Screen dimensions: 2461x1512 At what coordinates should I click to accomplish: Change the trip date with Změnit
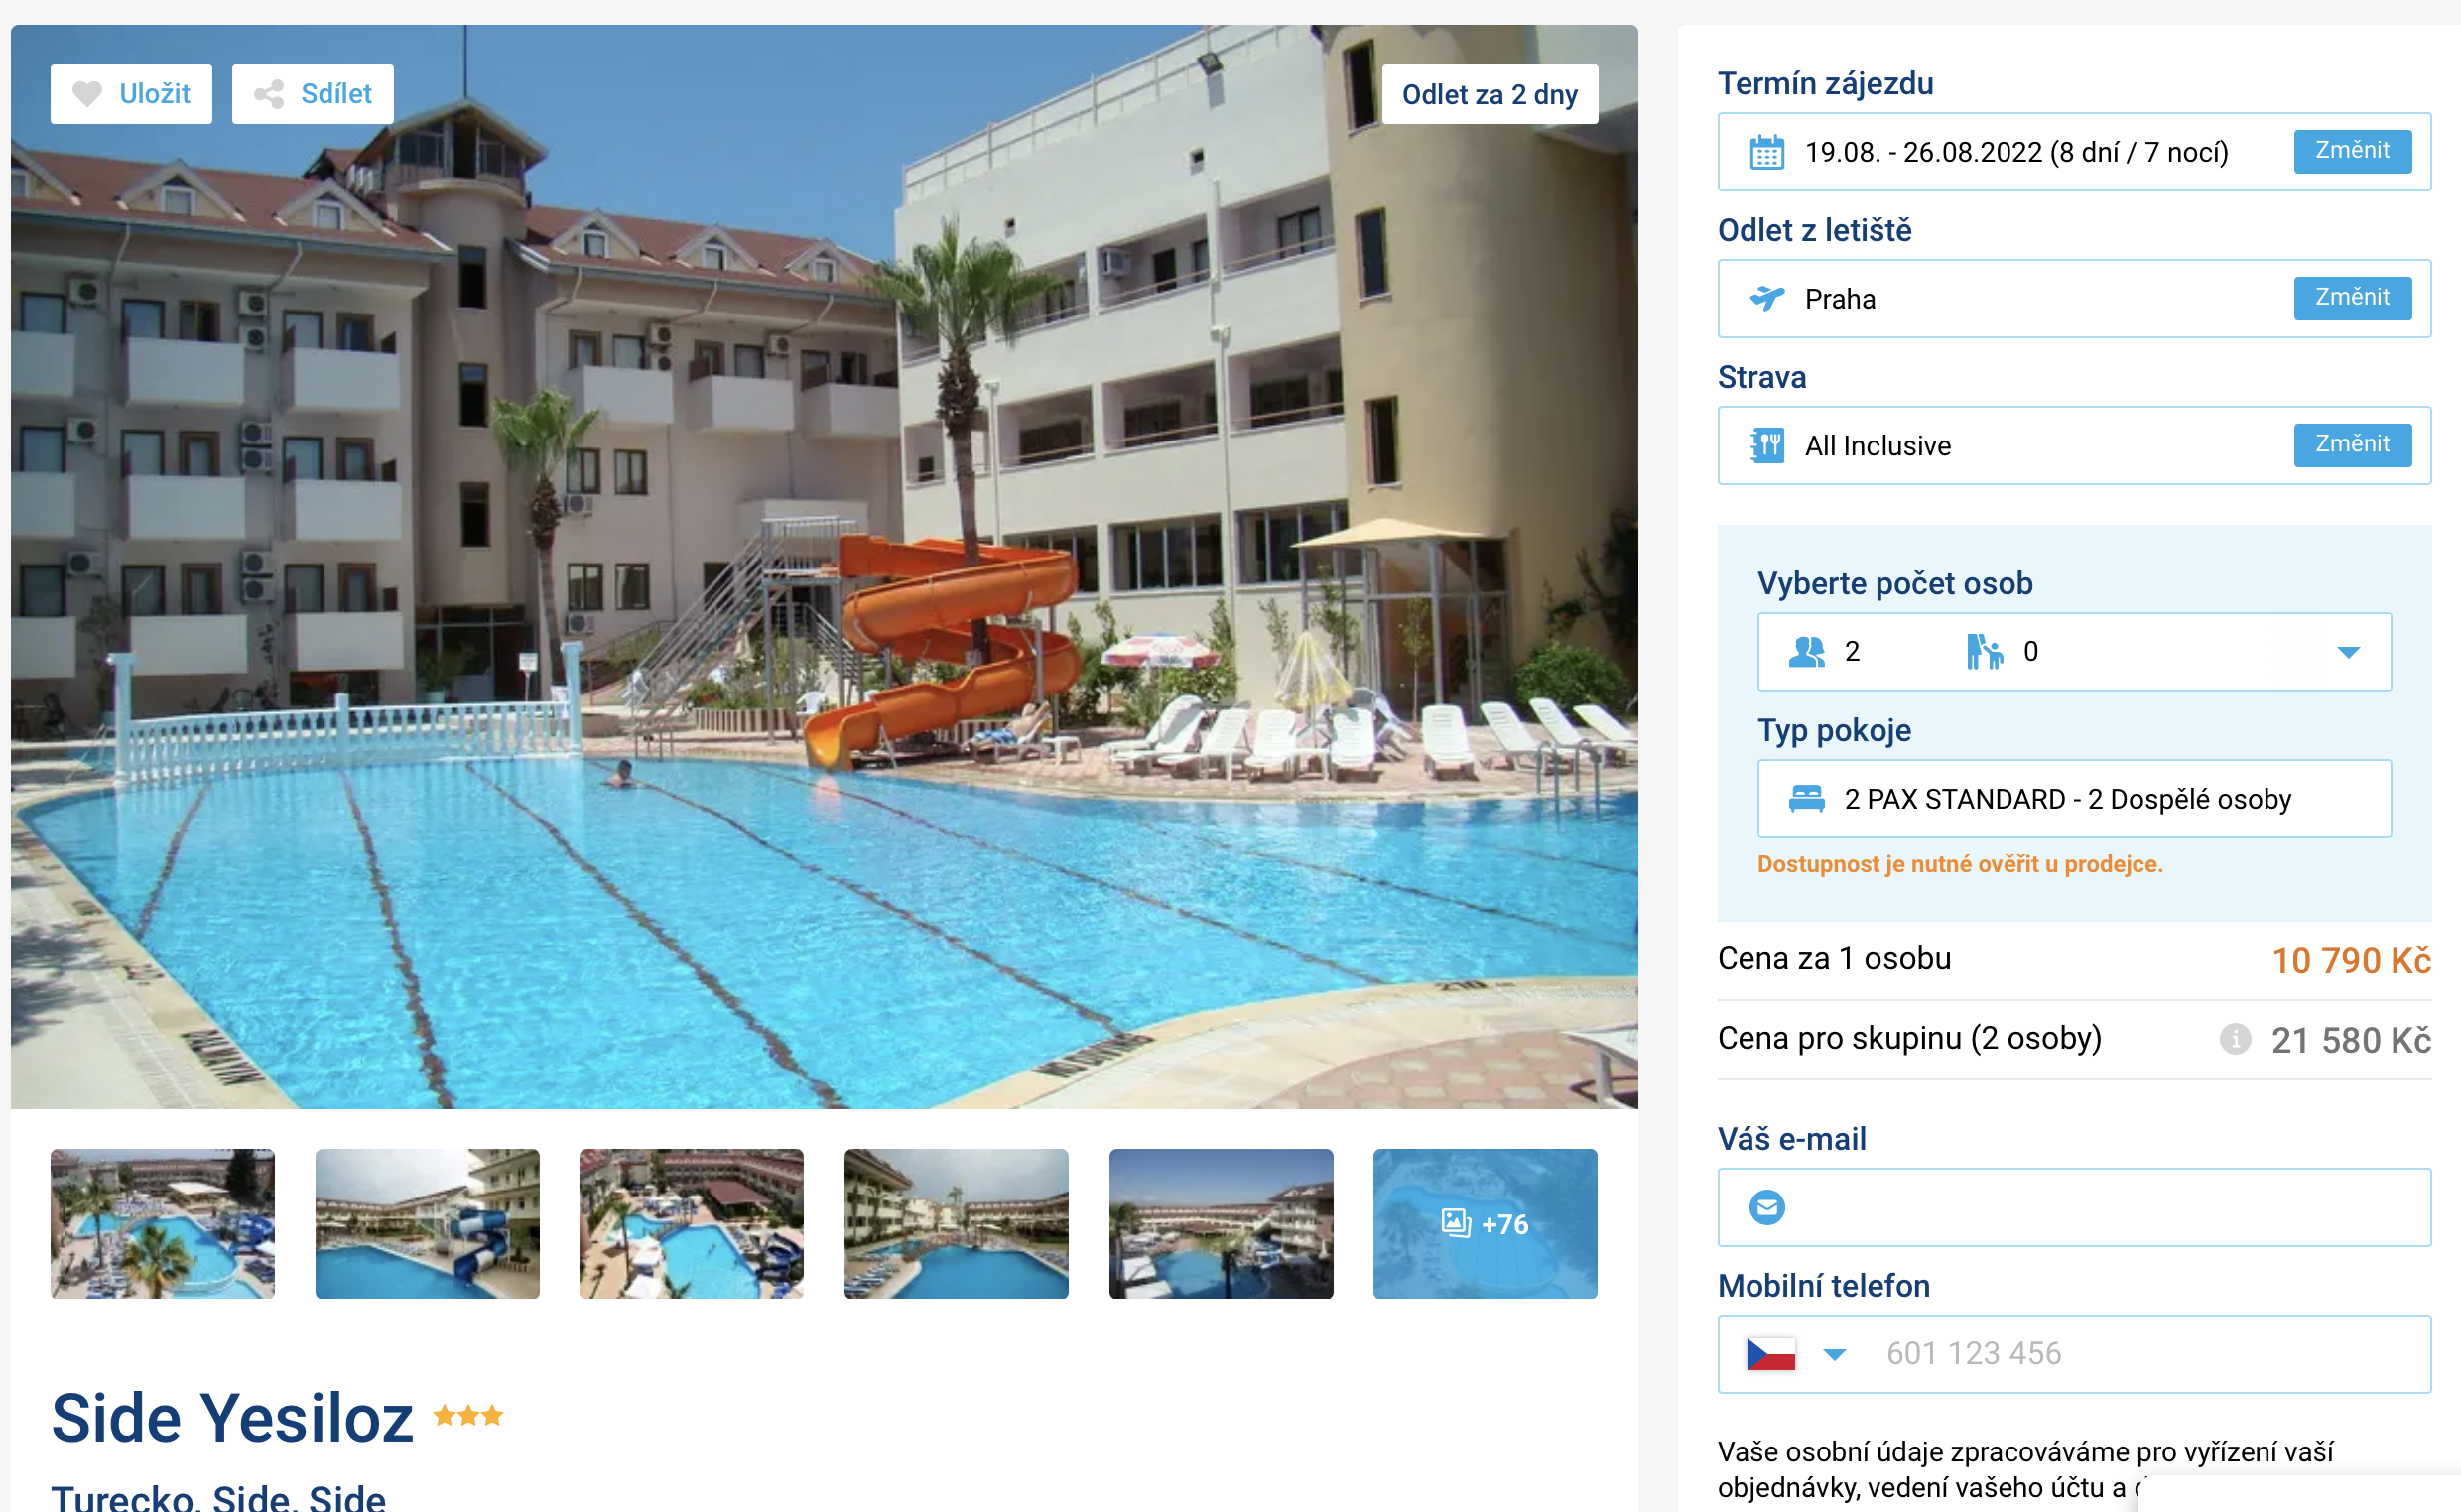point(2351,151)
